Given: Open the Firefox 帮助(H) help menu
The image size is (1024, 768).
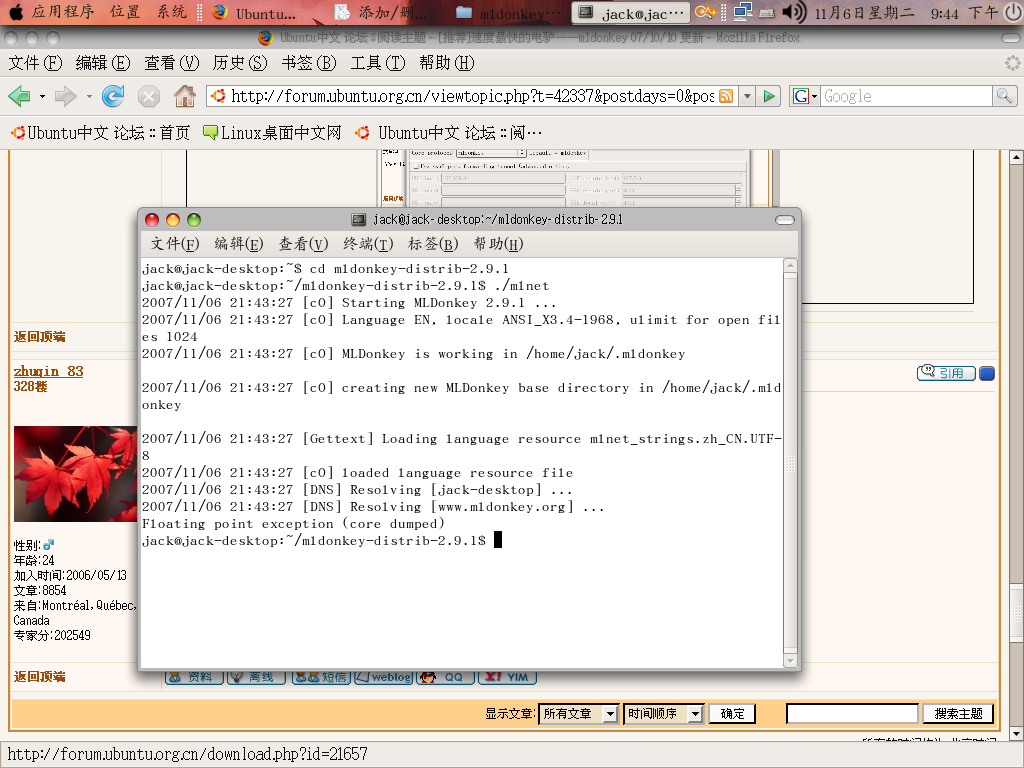Looking at the screenshot, I should tap(447, 63).
